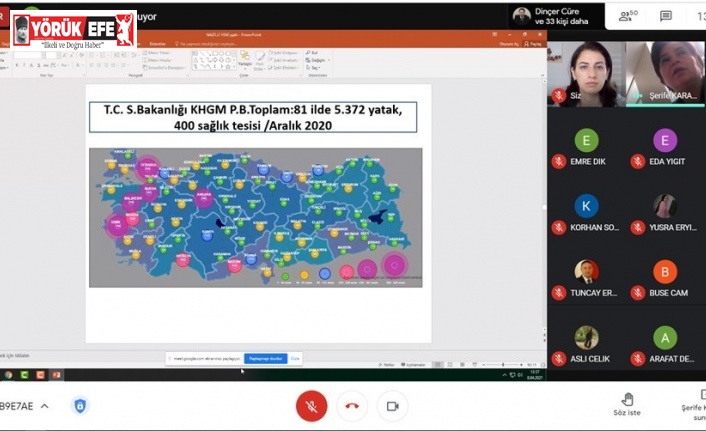This screenshot has width=706, height=431.
Task: Click the 'Paylaşmayı durdur' stop sharing button
Action: click(x=264, y=358)
